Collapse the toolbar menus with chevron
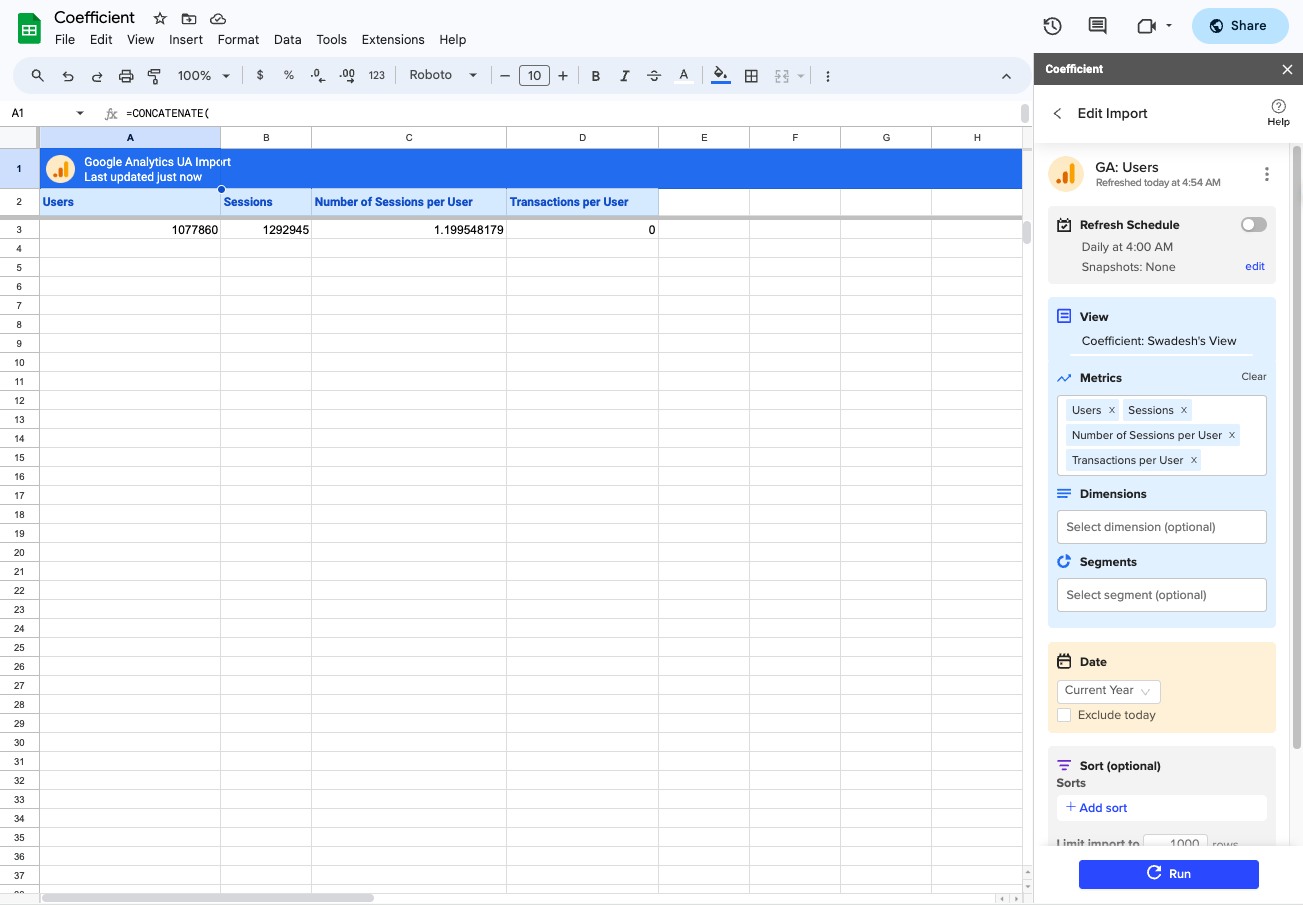This screenshot has height=905, width=1303. (1006, 76)
